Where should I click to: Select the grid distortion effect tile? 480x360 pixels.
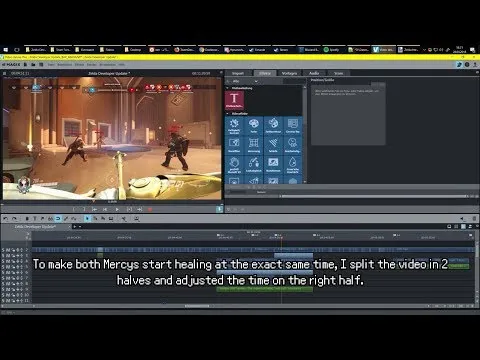[x=254, y=145]
